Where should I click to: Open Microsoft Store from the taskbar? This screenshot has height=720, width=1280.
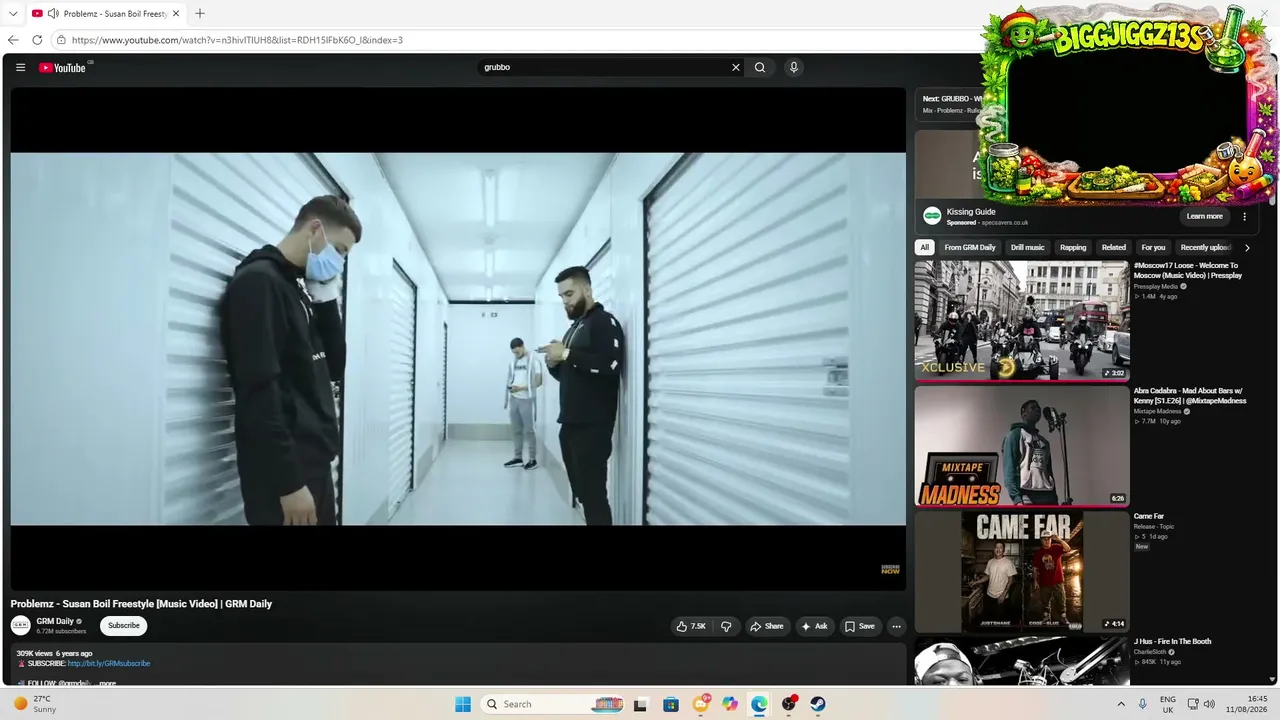tap(671, 704)
